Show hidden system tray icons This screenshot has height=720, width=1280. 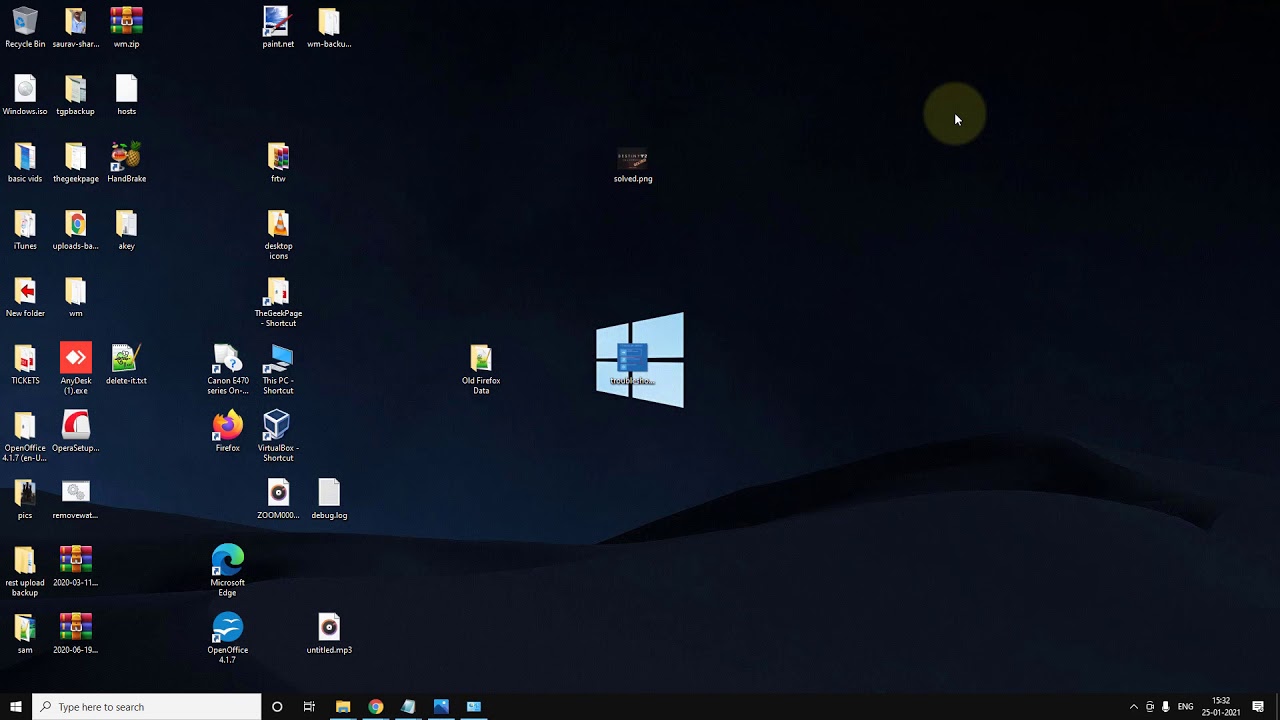click(x=1133, y=707)
